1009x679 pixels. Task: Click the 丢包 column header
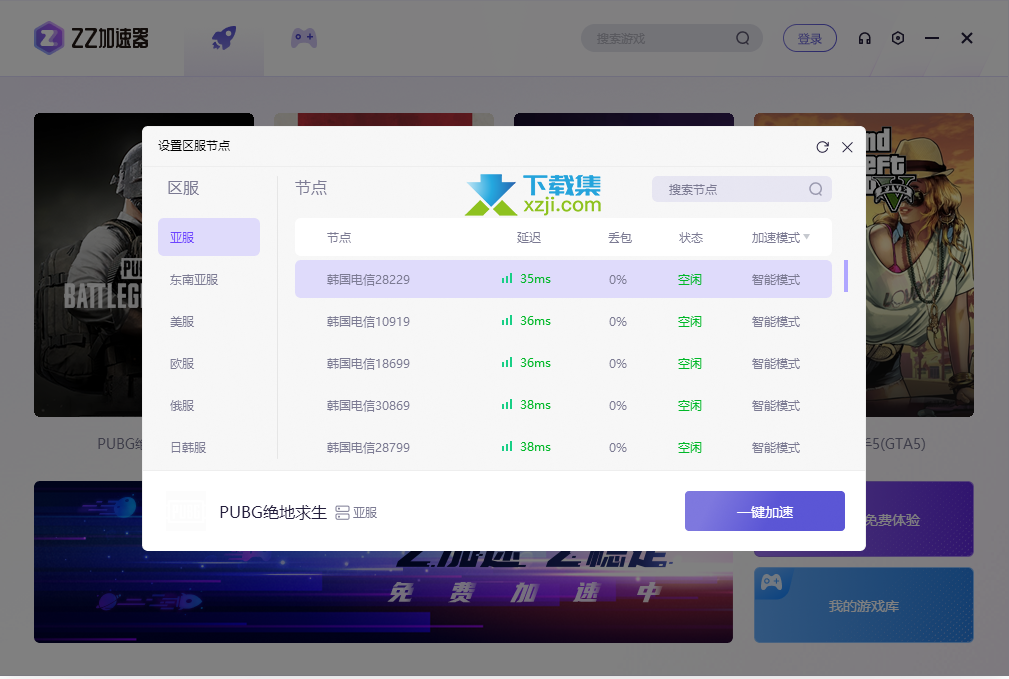pyautogui.click(x=620, y=237)
